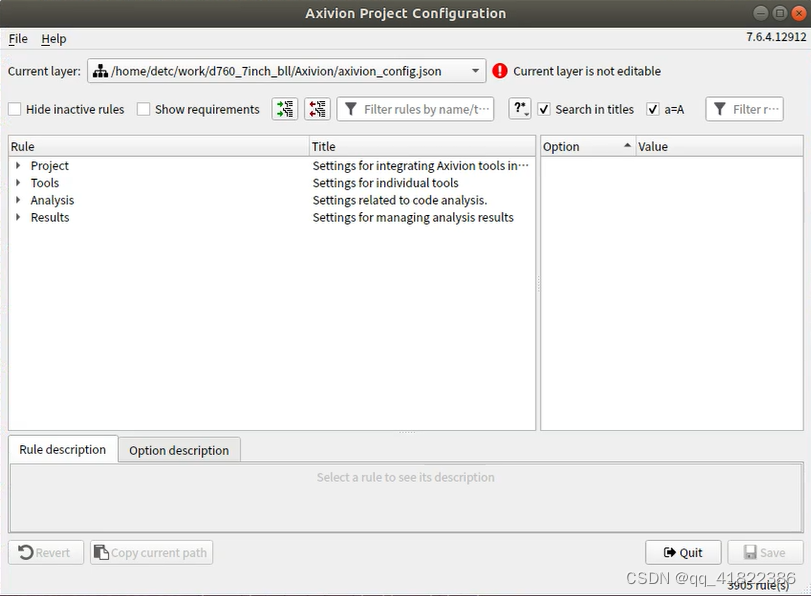Select the Project rule row
This screenshot has width=811, height=596.
coord(272,166)
